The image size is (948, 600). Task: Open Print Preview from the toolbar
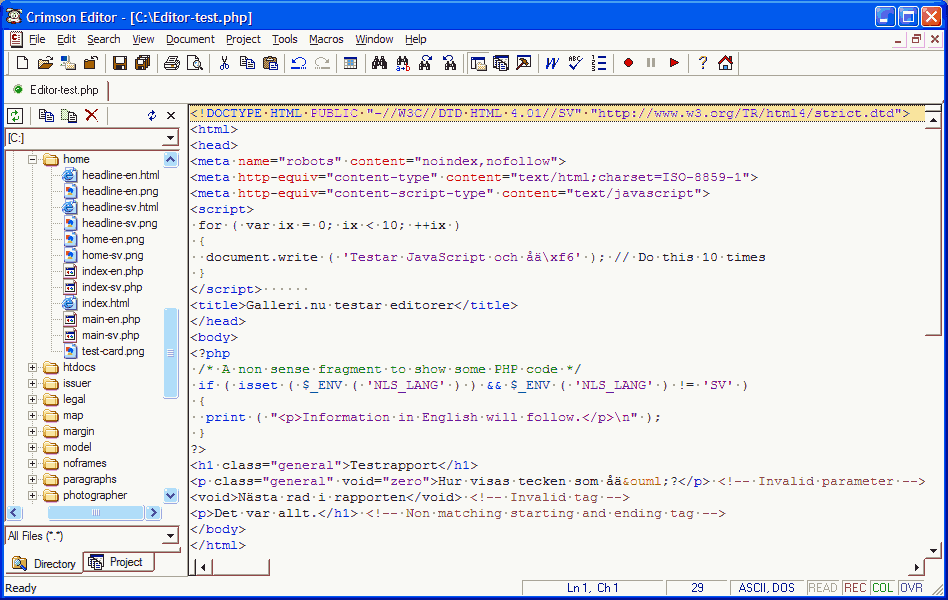[195, 63]
